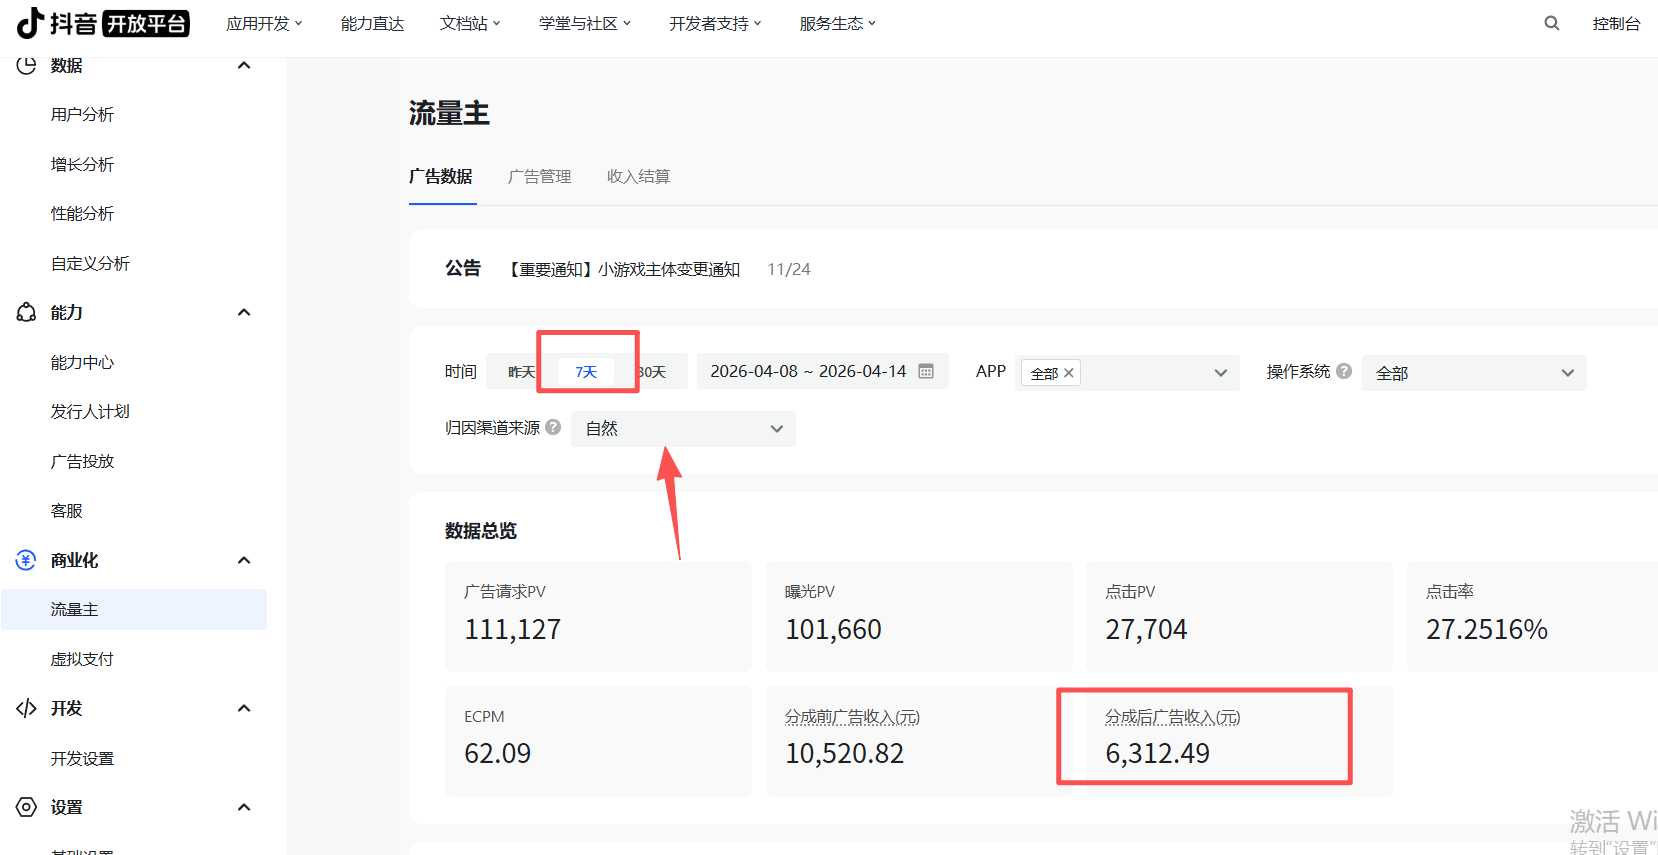
Task: Click the 设置 gear hexagon icon
Action: click(x=26, y=807)
